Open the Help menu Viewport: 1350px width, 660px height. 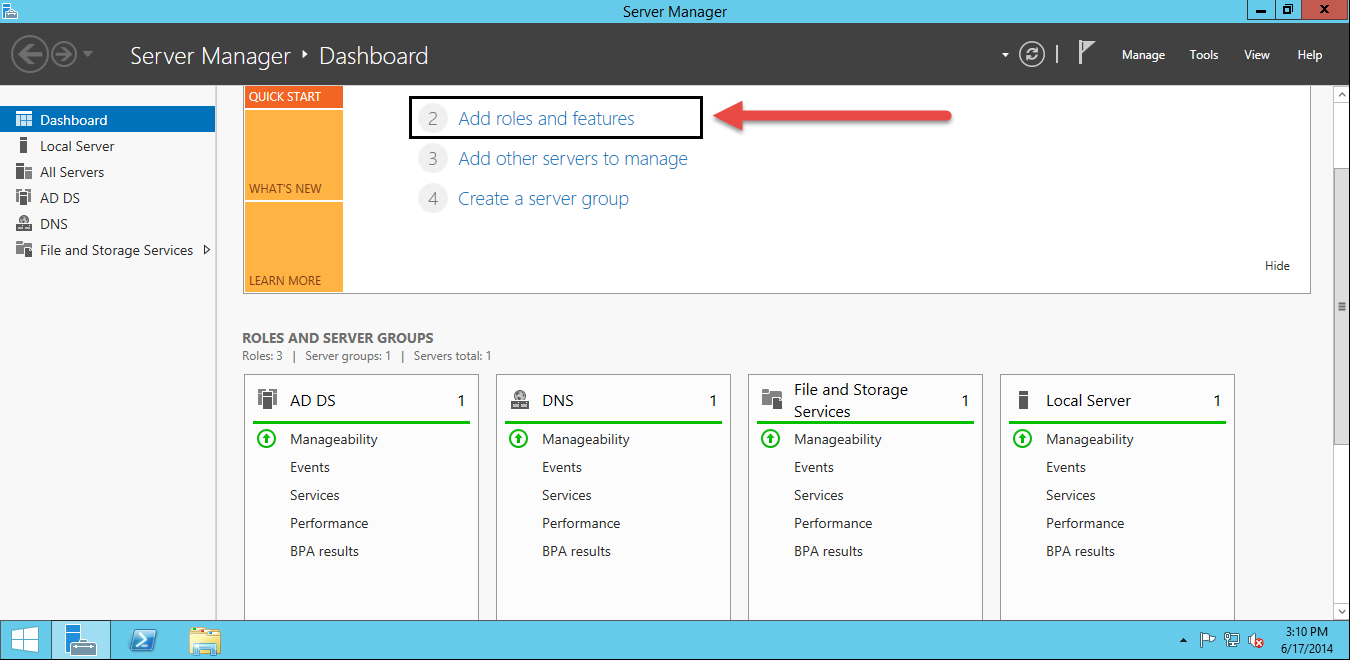1310,55
